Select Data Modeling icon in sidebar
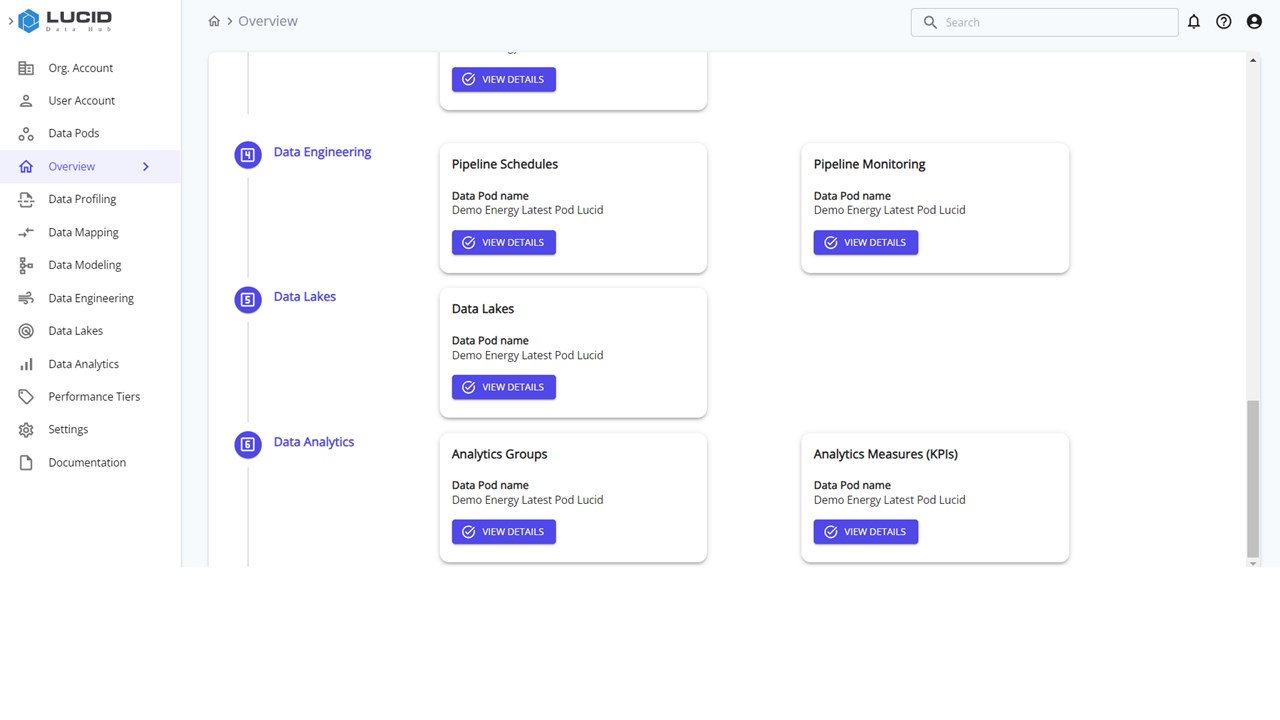This screenshot has width=1280, height=720. tap(27, 265)
